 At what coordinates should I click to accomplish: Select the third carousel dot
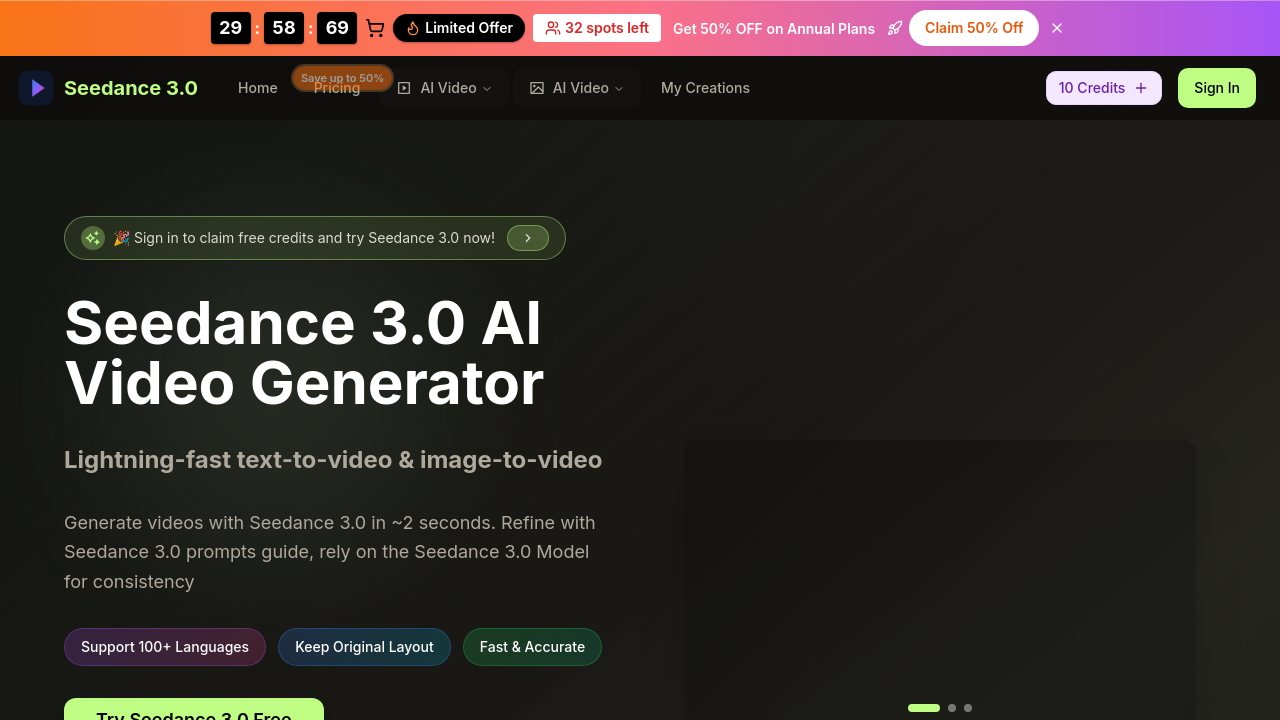click(x=968, y=708)
